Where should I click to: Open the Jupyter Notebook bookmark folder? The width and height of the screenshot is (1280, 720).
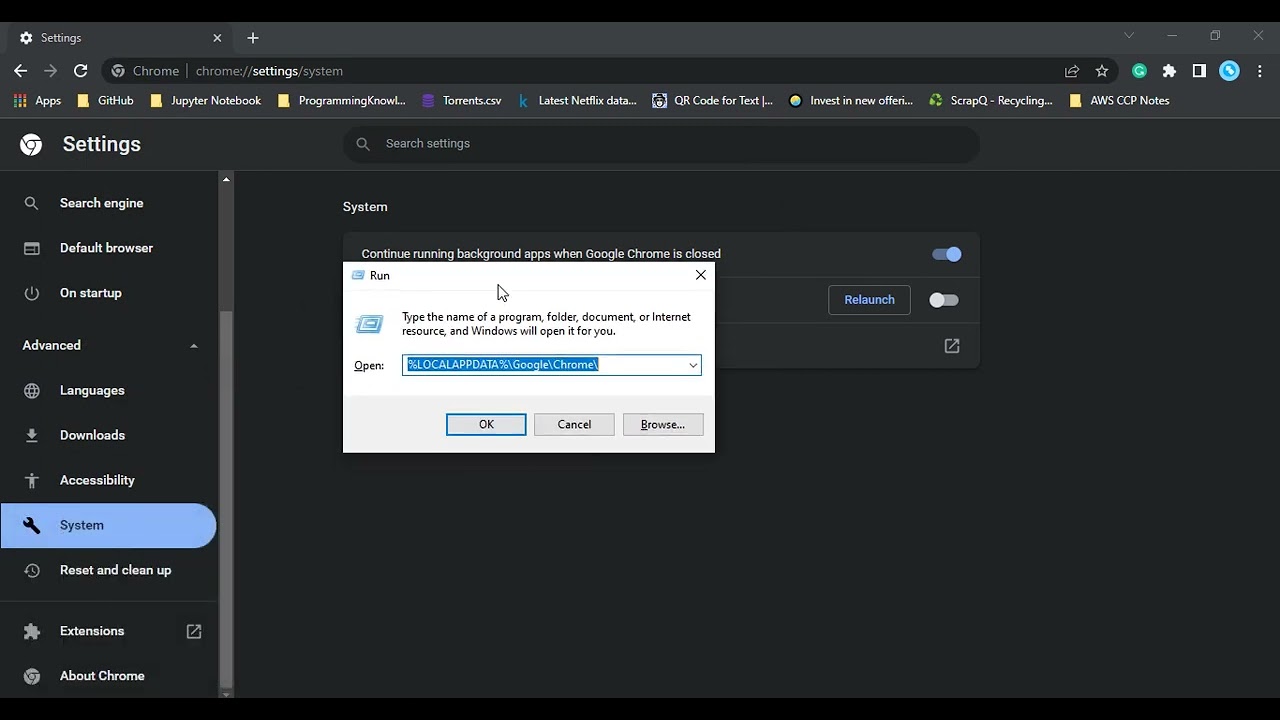coord(205,100)
